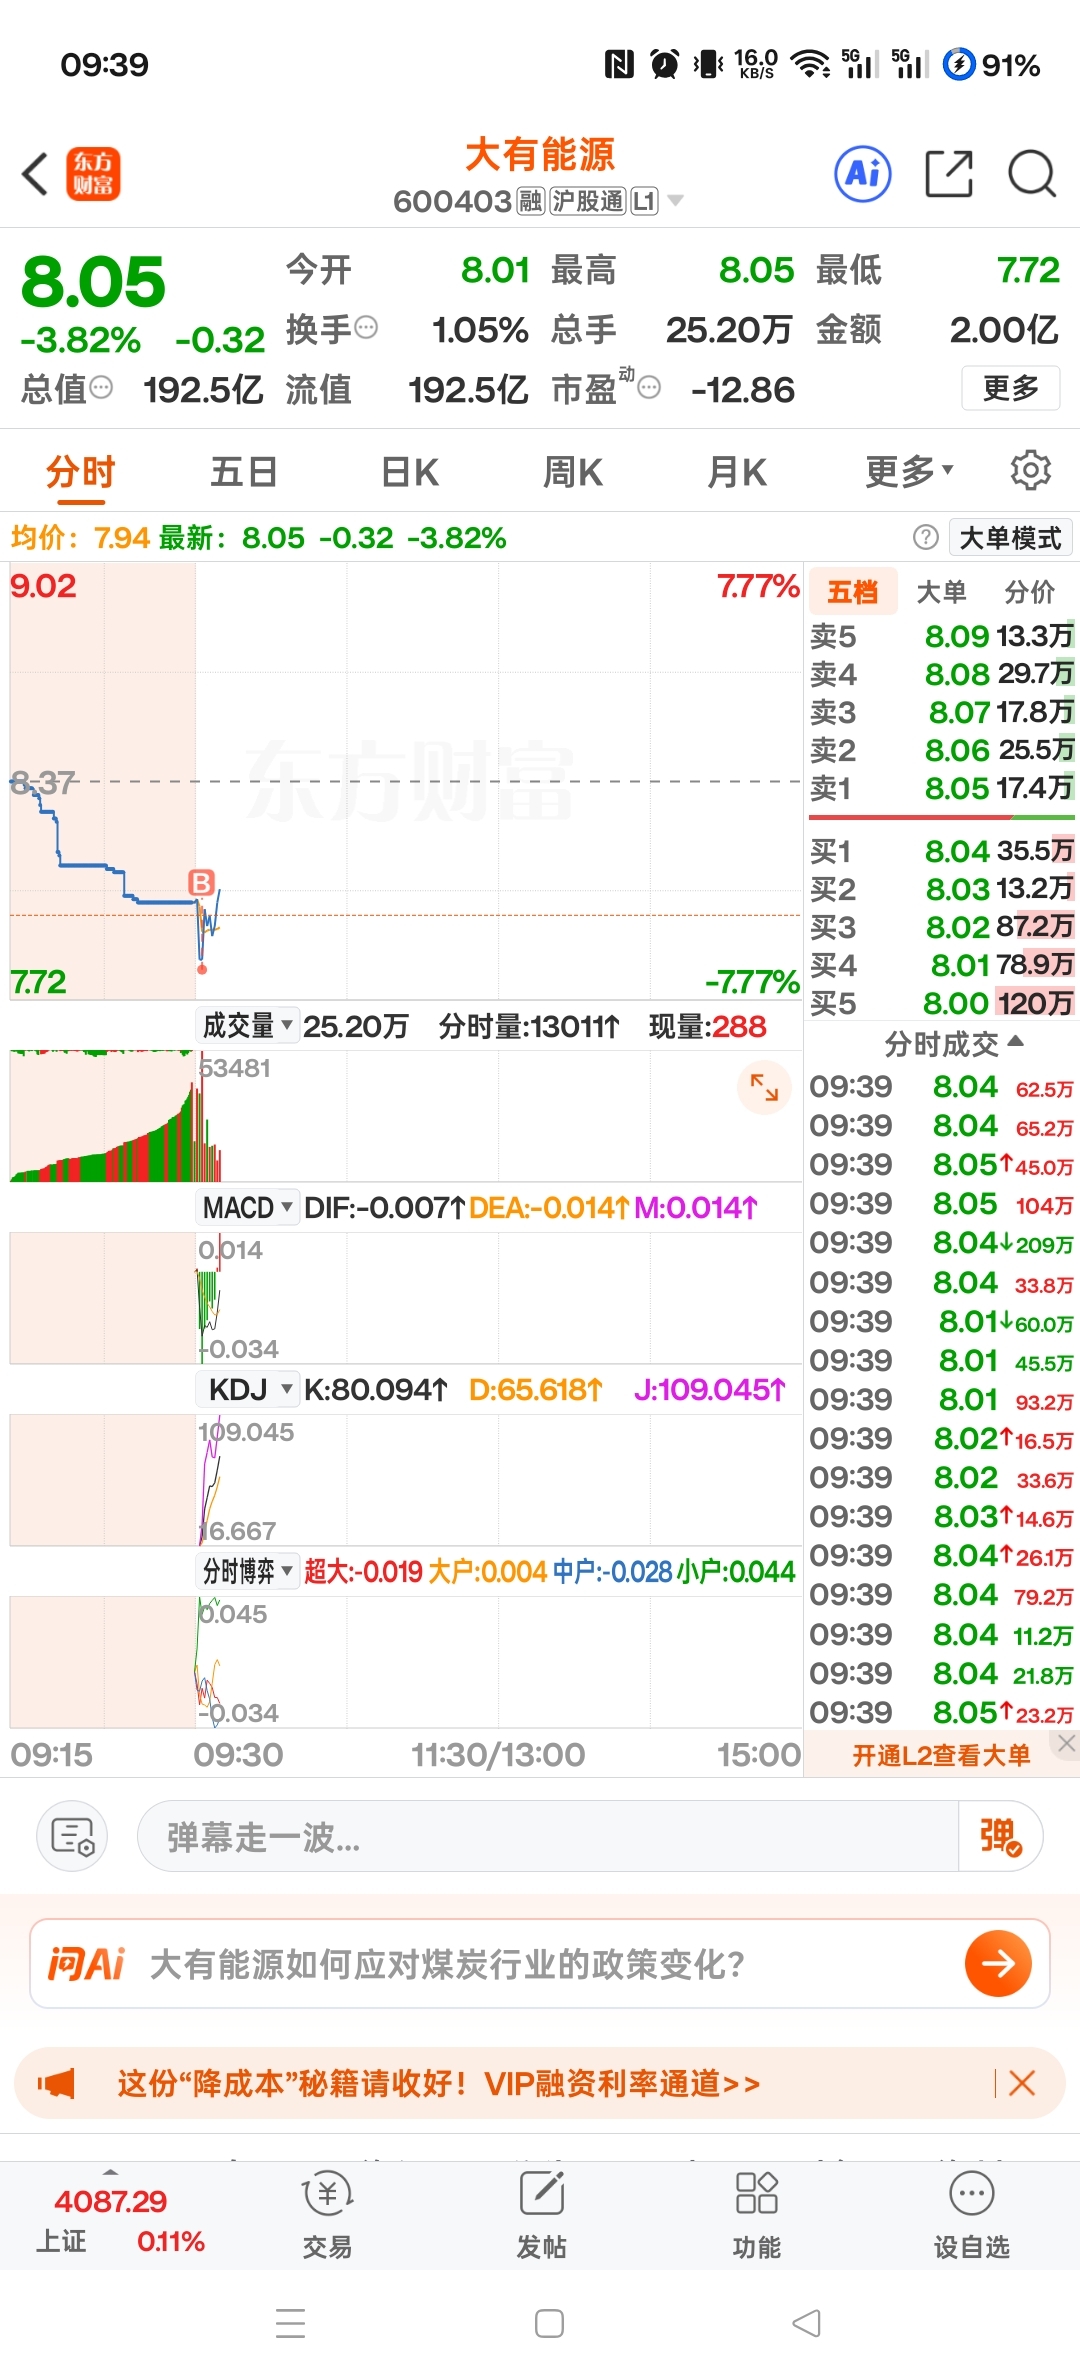Tap Android back triangle button
1080x2376 pixels.
pos(806,2322)
